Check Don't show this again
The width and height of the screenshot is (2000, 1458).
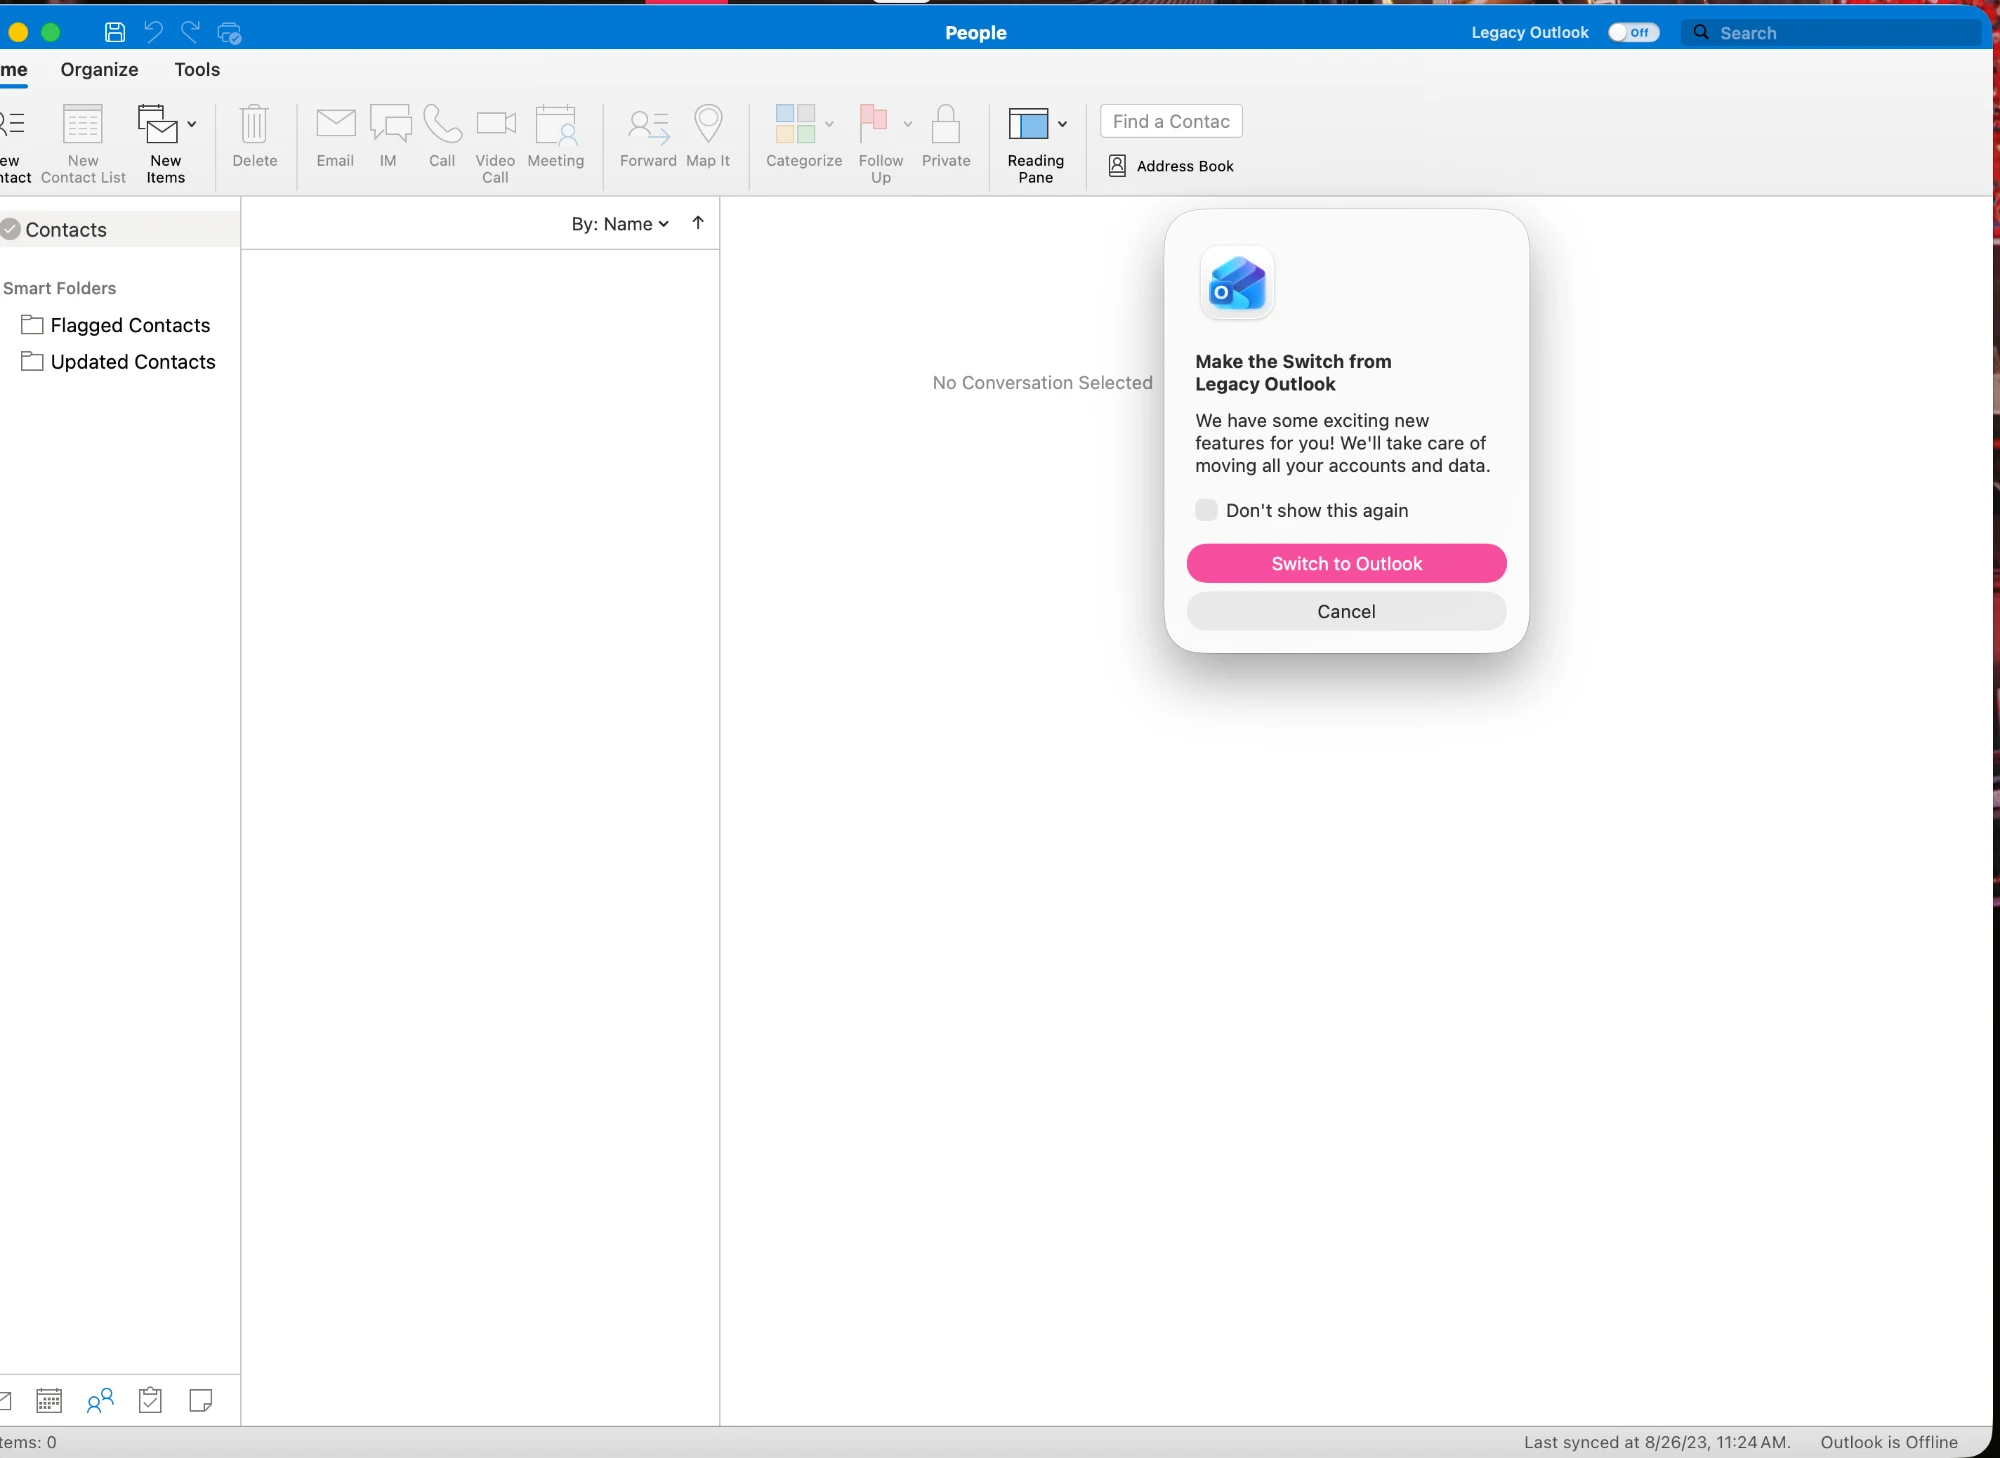[1206, 510]
